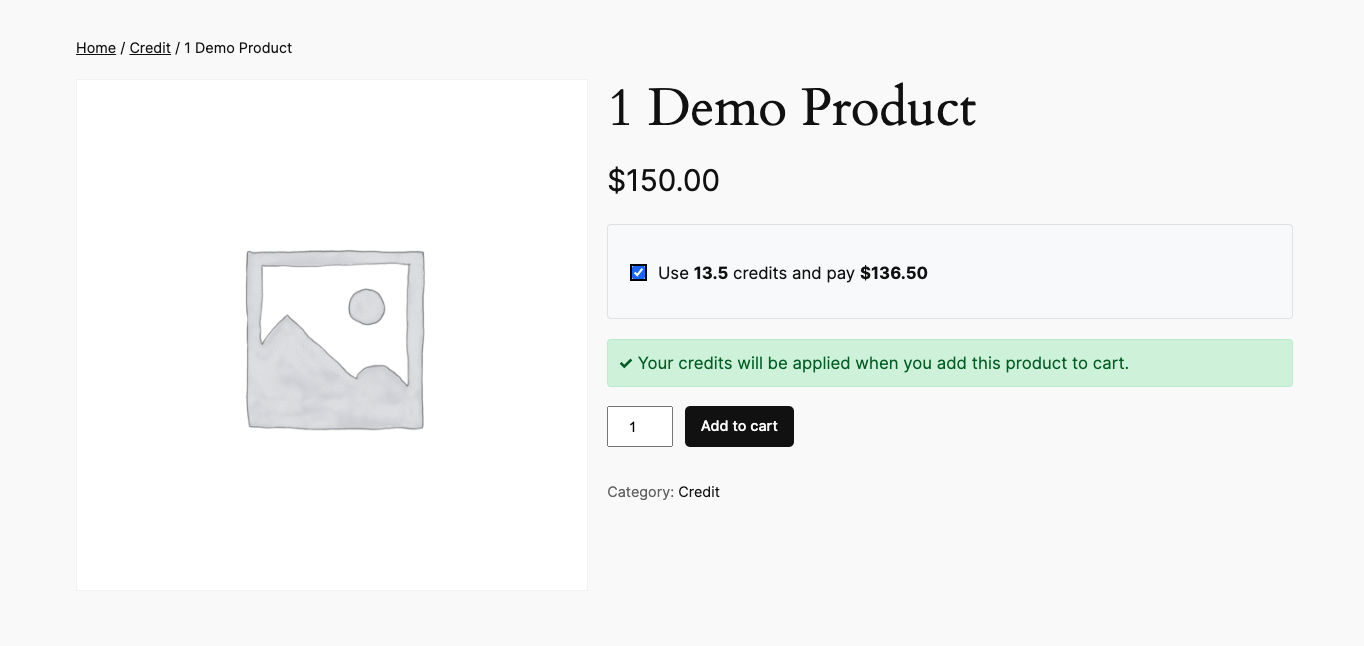Click the $150.00 product price
The image size is (1364, 646).
point(663,181)
